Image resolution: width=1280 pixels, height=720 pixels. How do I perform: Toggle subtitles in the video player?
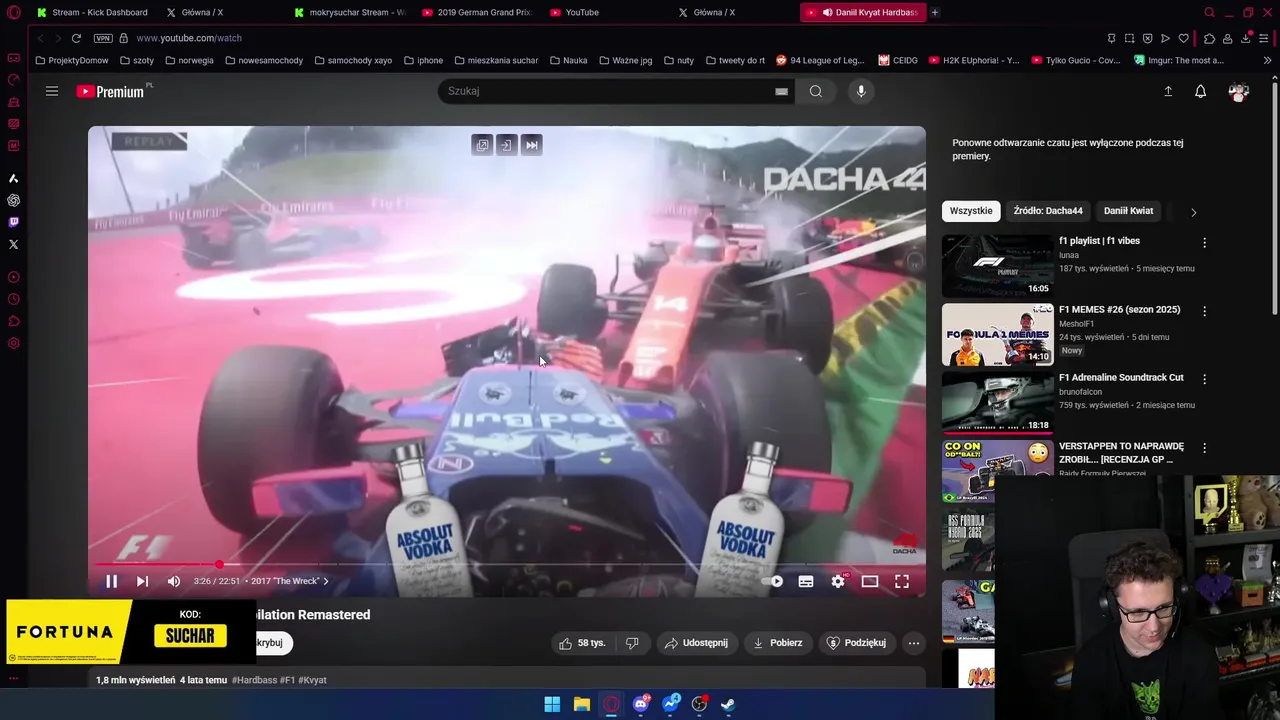[x=806, y=581]
